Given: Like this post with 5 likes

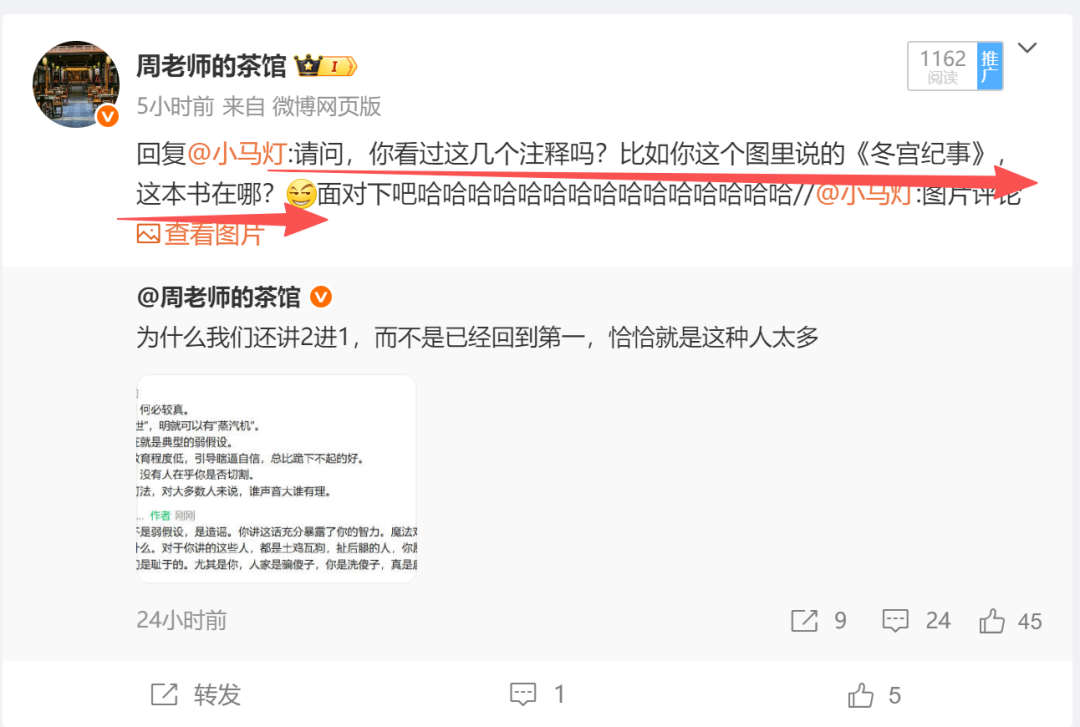Looking at the screenshot, I should click(x=861, y=695).
